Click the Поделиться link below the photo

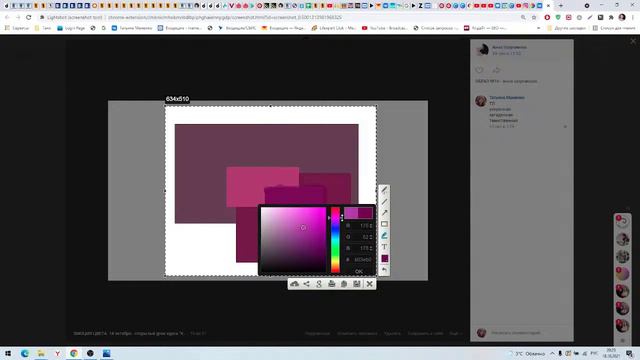[x=318, y=333]
